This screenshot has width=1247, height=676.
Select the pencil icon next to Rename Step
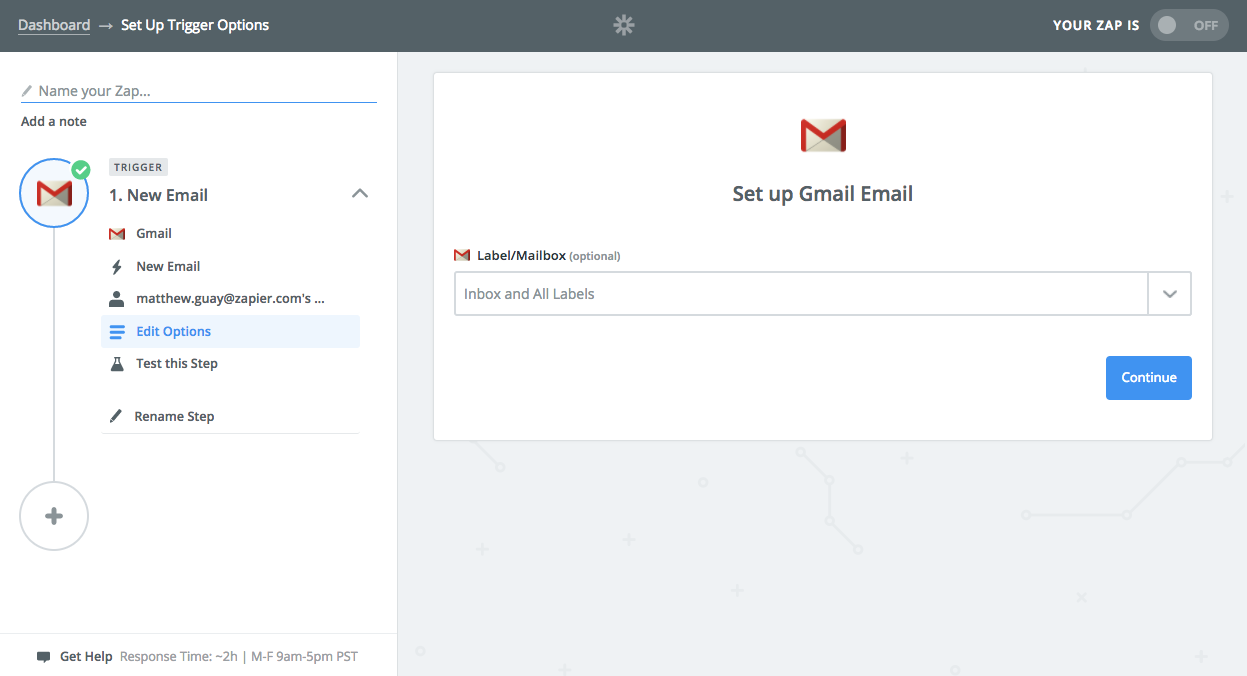[x=117, y=416]
